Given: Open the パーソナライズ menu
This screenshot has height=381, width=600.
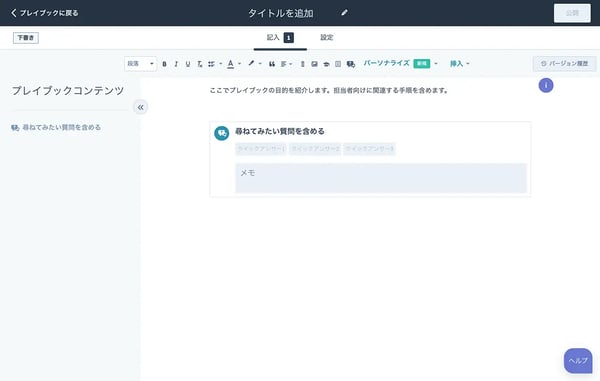Looking at the screenshot, I should click(400, 64).
